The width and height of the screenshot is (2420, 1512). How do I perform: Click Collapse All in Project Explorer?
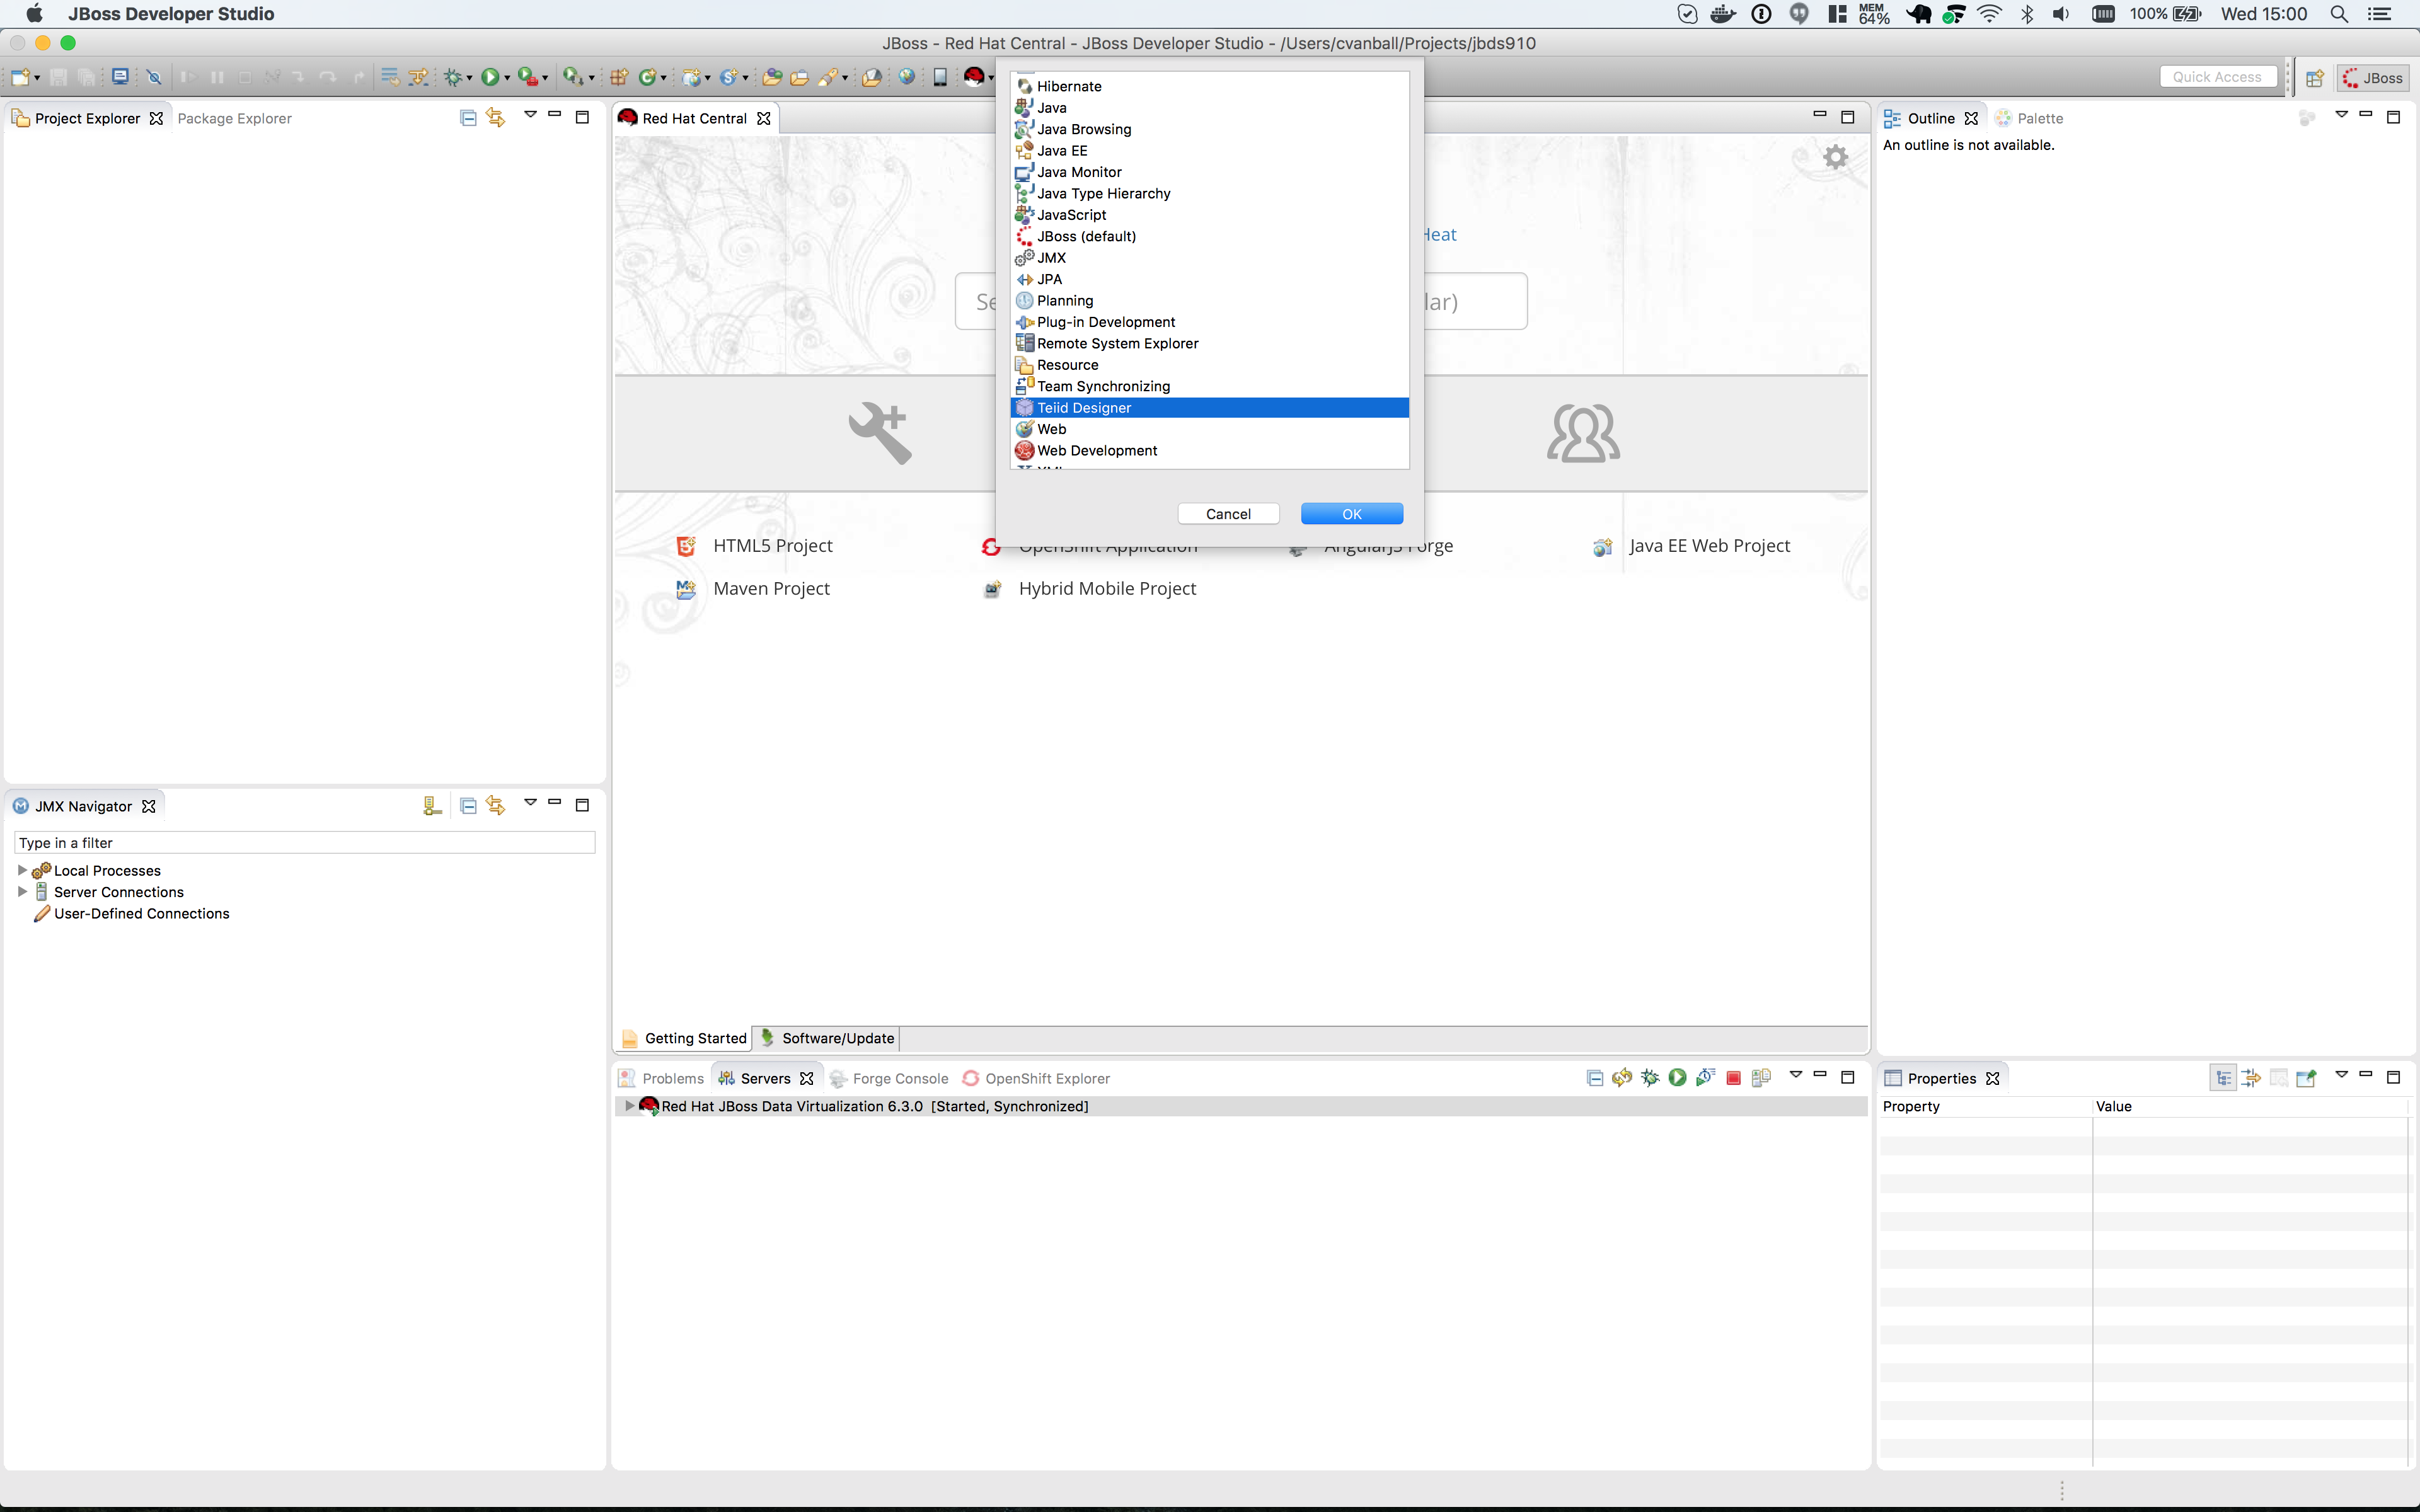(x=467, y=118)
